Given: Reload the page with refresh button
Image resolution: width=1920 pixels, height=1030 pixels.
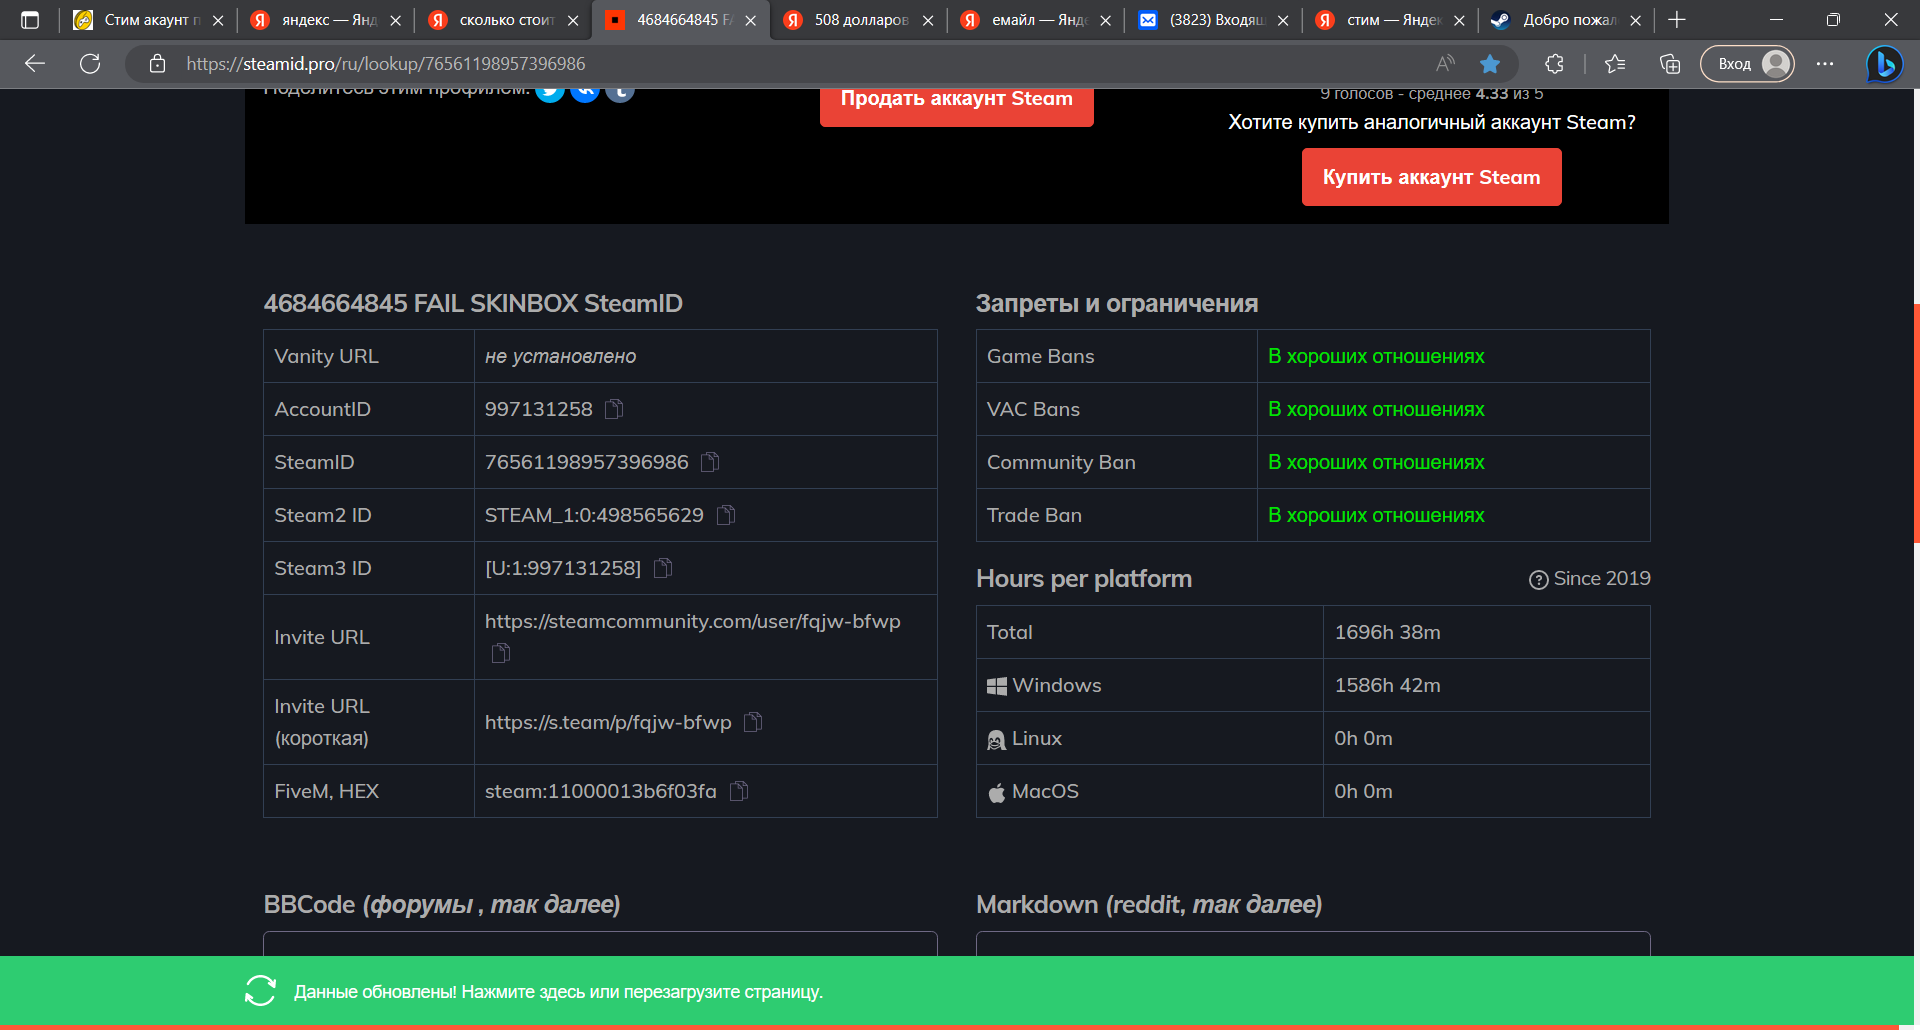Looking at the screenshot, I should pos(90,64).
